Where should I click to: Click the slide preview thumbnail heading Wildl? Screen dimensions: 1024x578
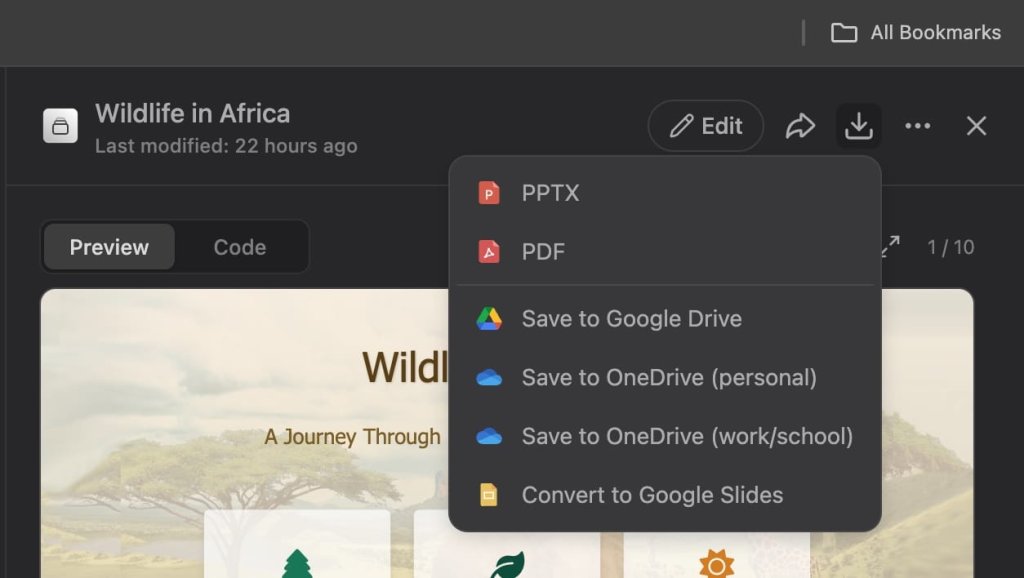[405, 367]
